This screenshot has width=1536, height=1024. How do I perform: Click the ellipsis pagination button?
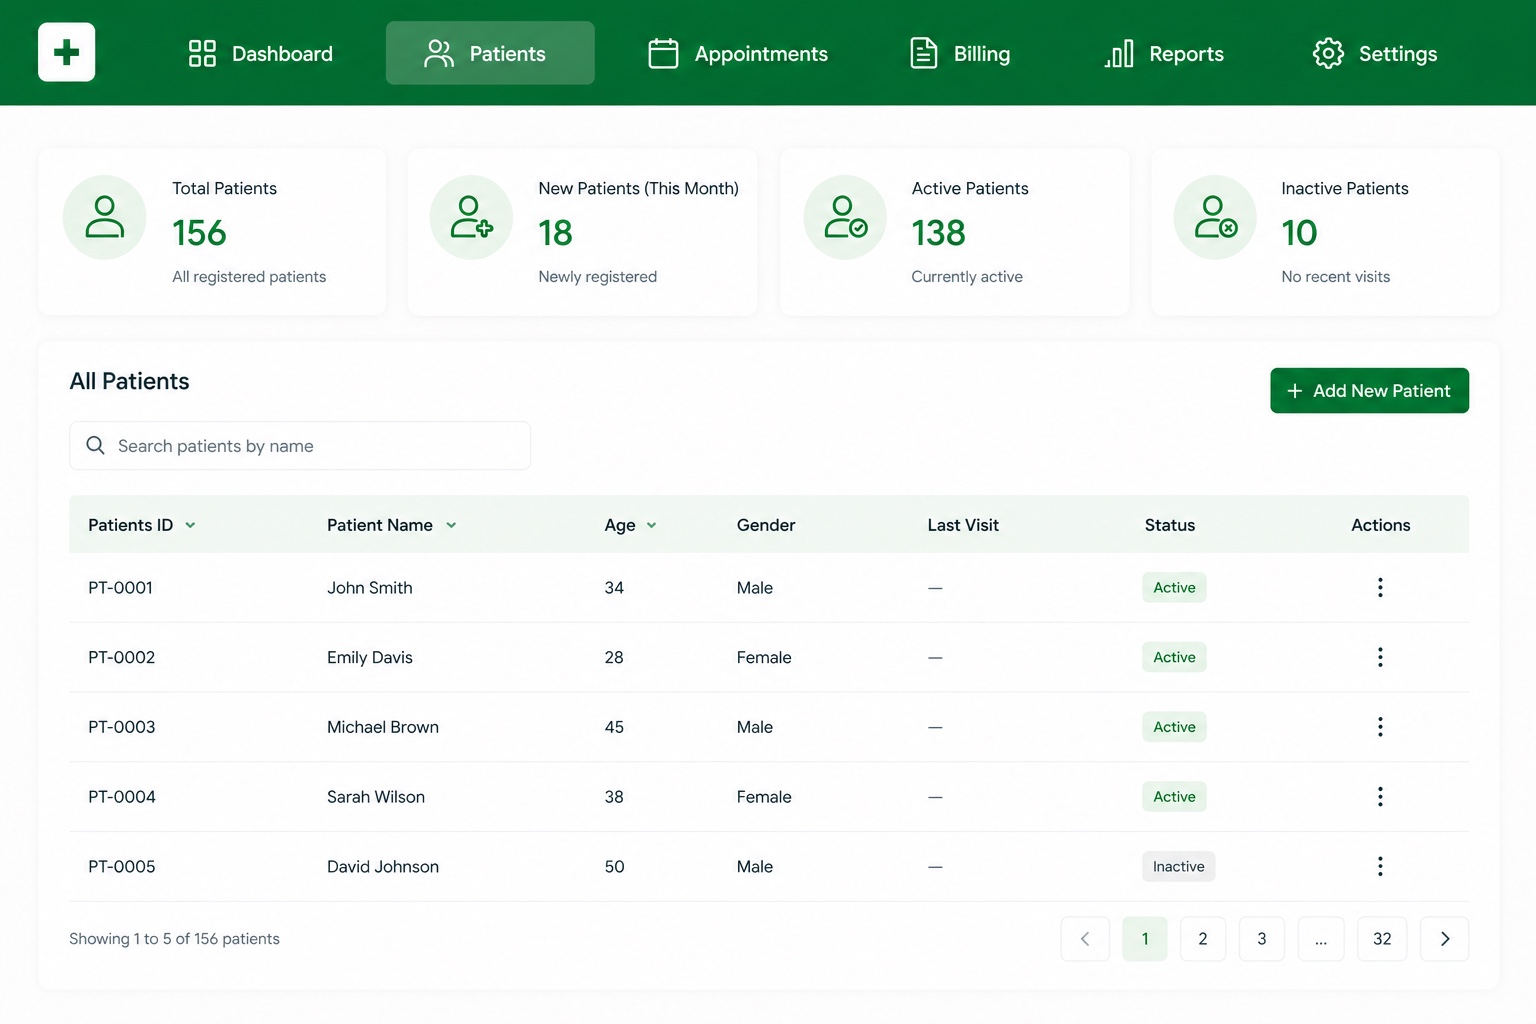1321,939
